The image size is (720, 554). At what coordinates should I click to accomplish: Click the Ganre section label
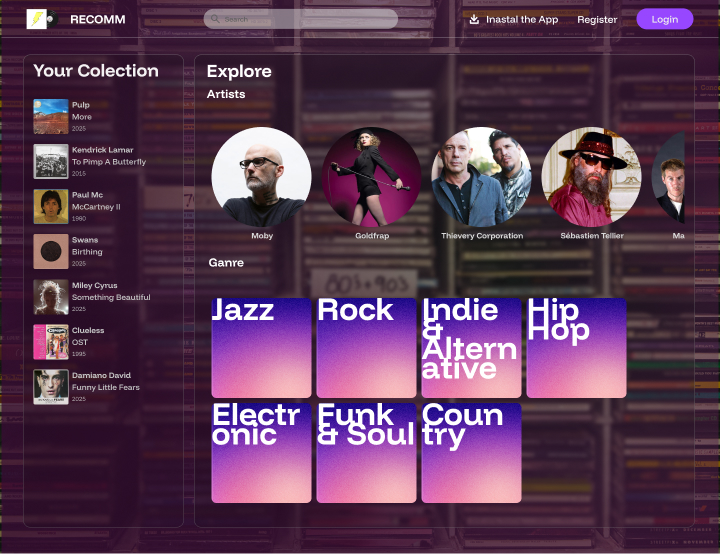[226, 262]
